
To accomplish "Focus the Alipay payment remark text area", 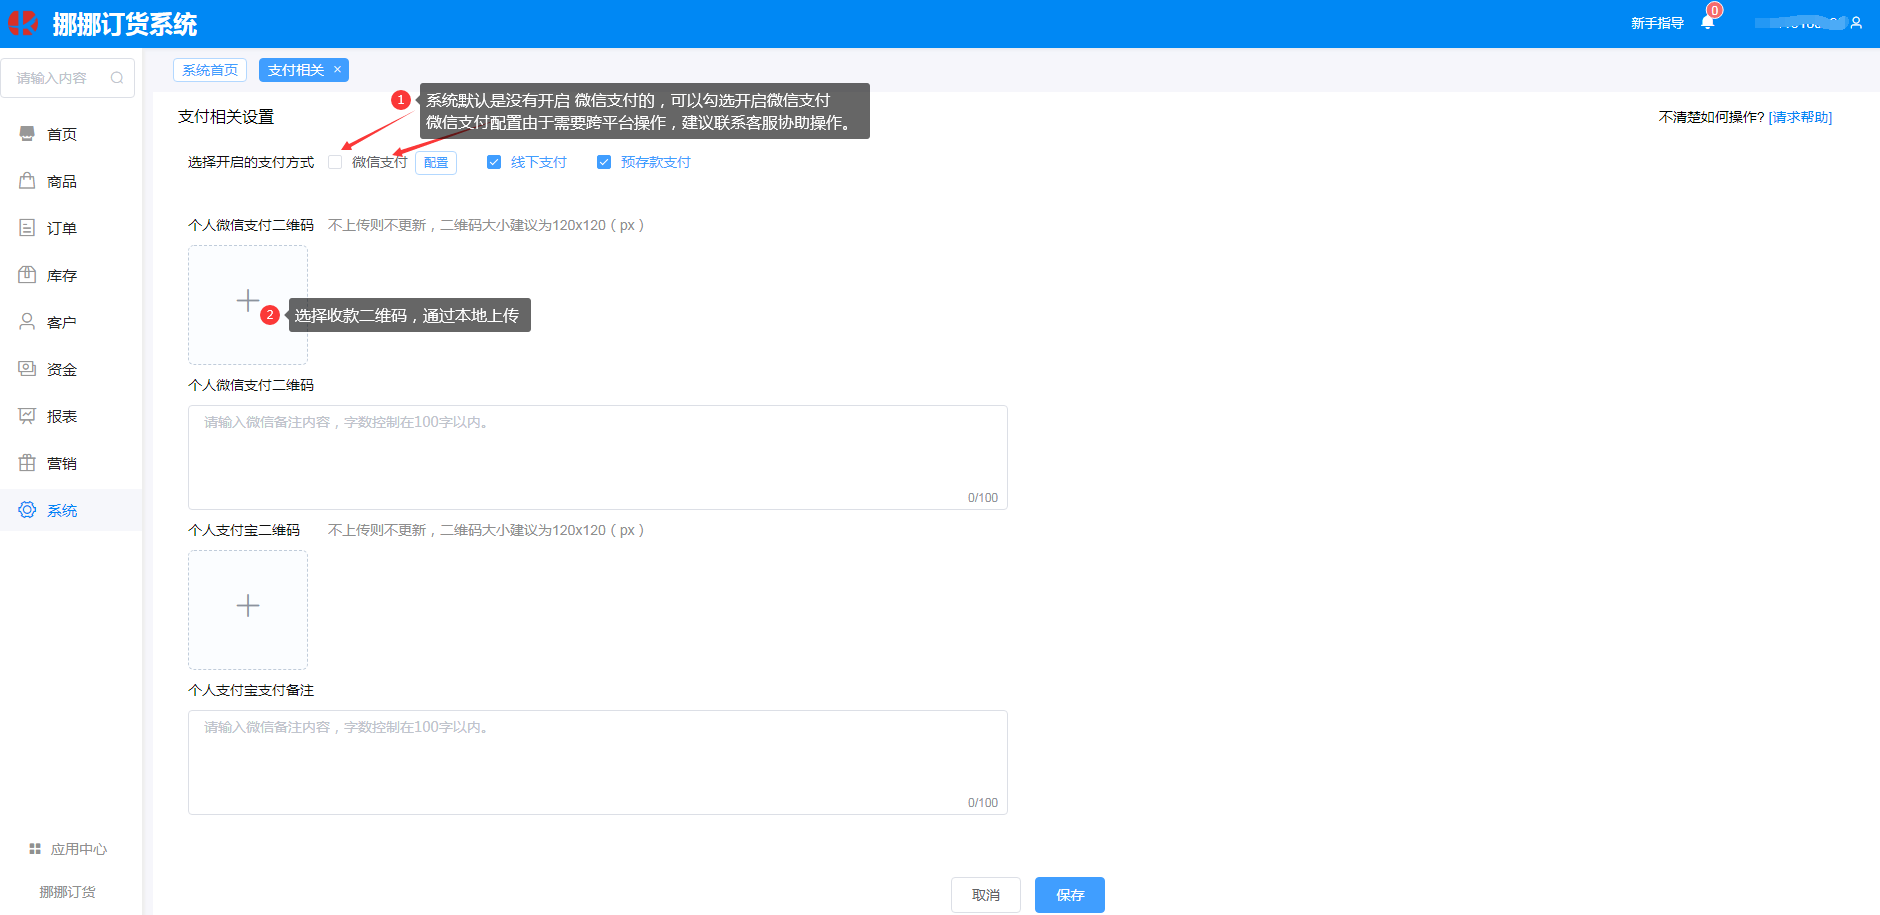I will pyautogui.click(x=597, y=762).
